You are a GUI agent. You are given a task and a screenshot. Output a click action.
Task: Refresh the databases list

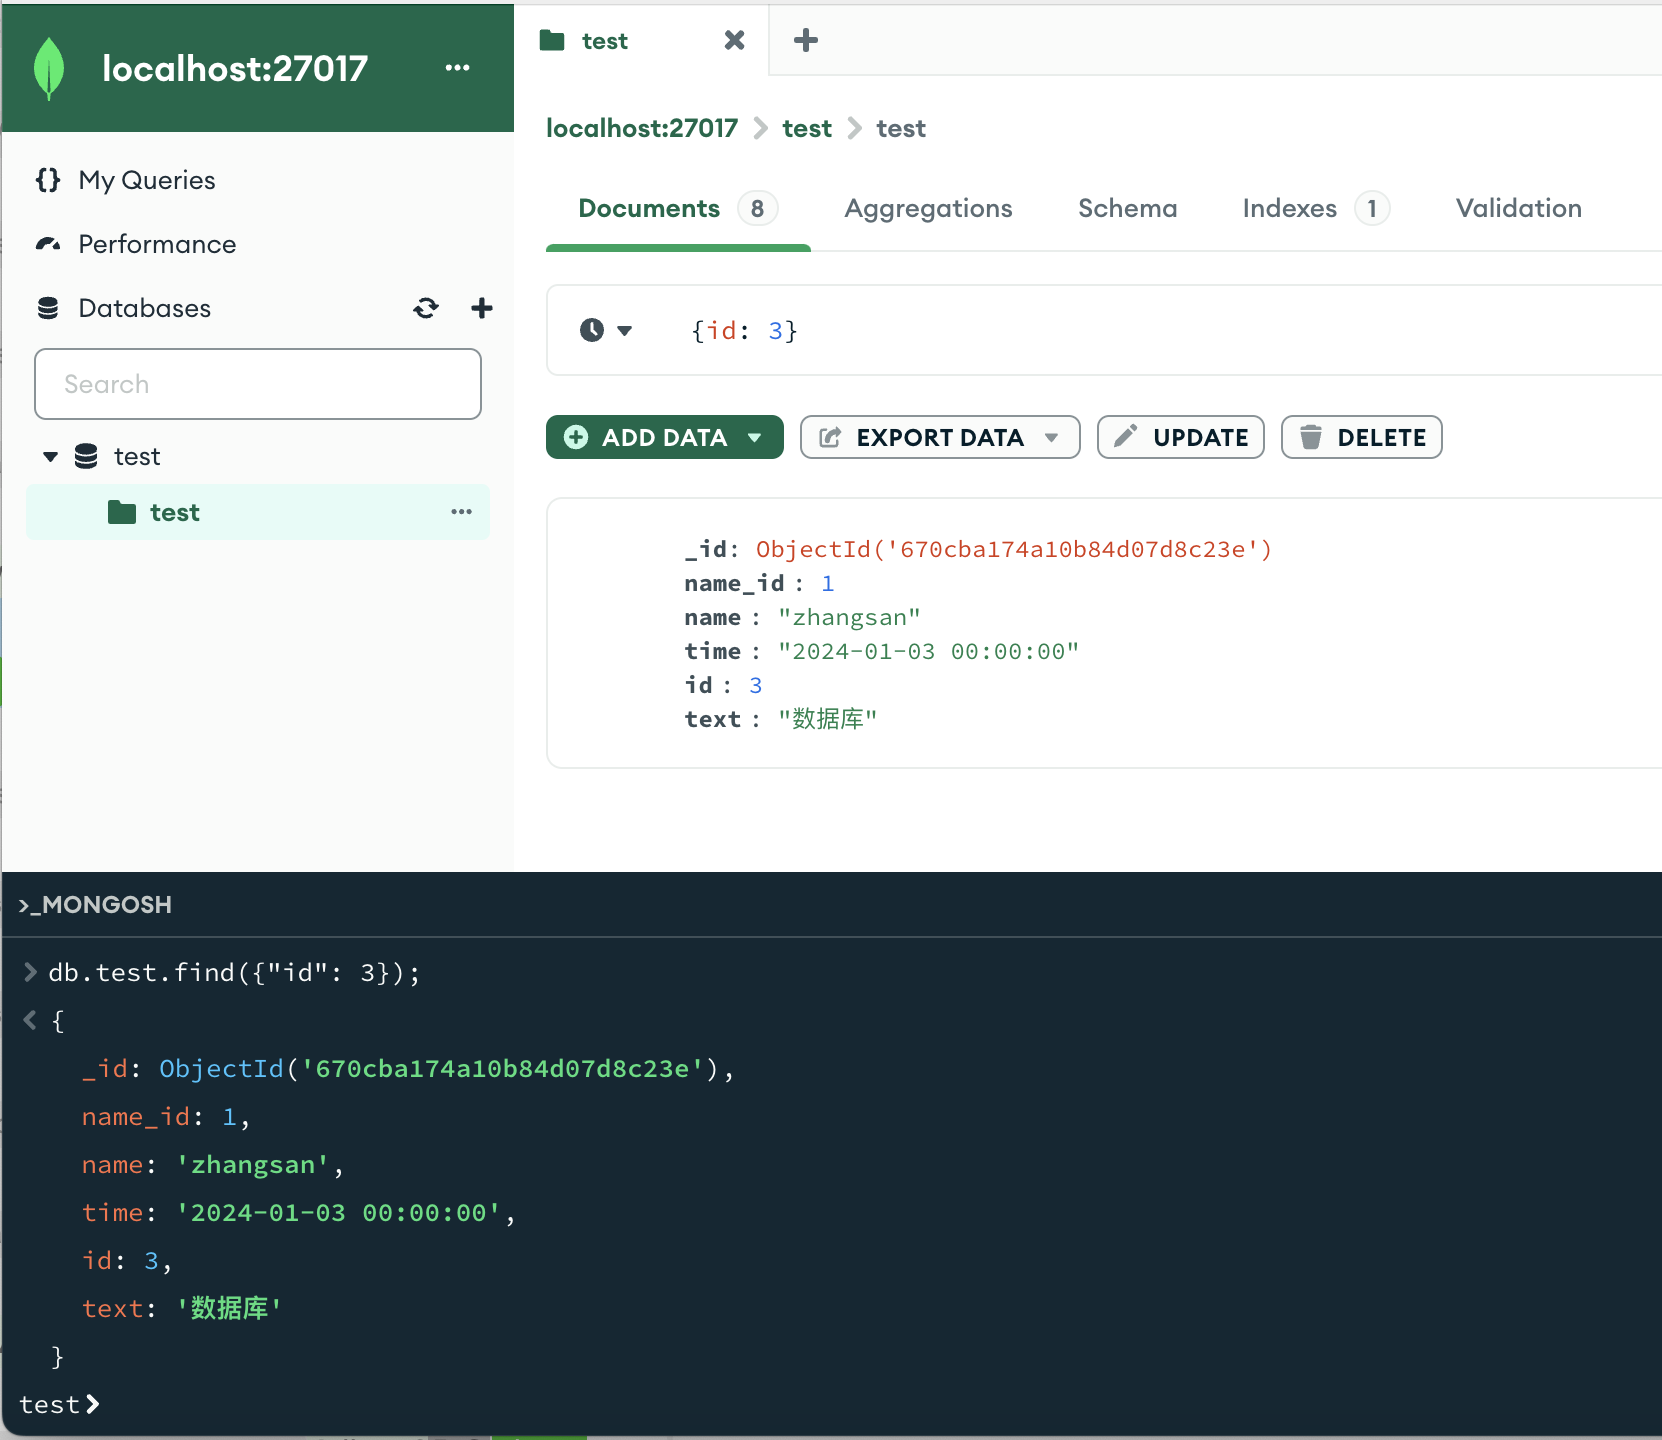click(x=426, y=308)
